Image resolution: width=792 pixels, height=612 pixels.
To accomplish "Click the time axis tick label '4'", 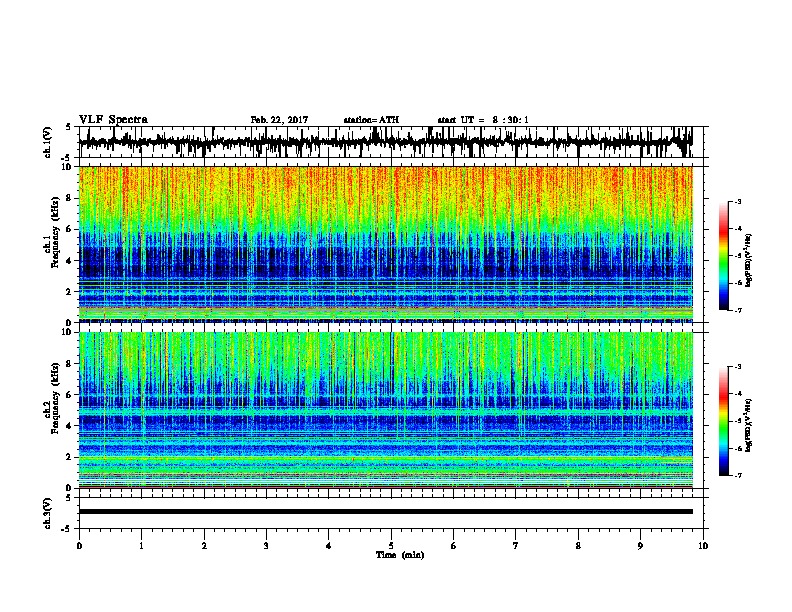I will (x=329, y=545).
